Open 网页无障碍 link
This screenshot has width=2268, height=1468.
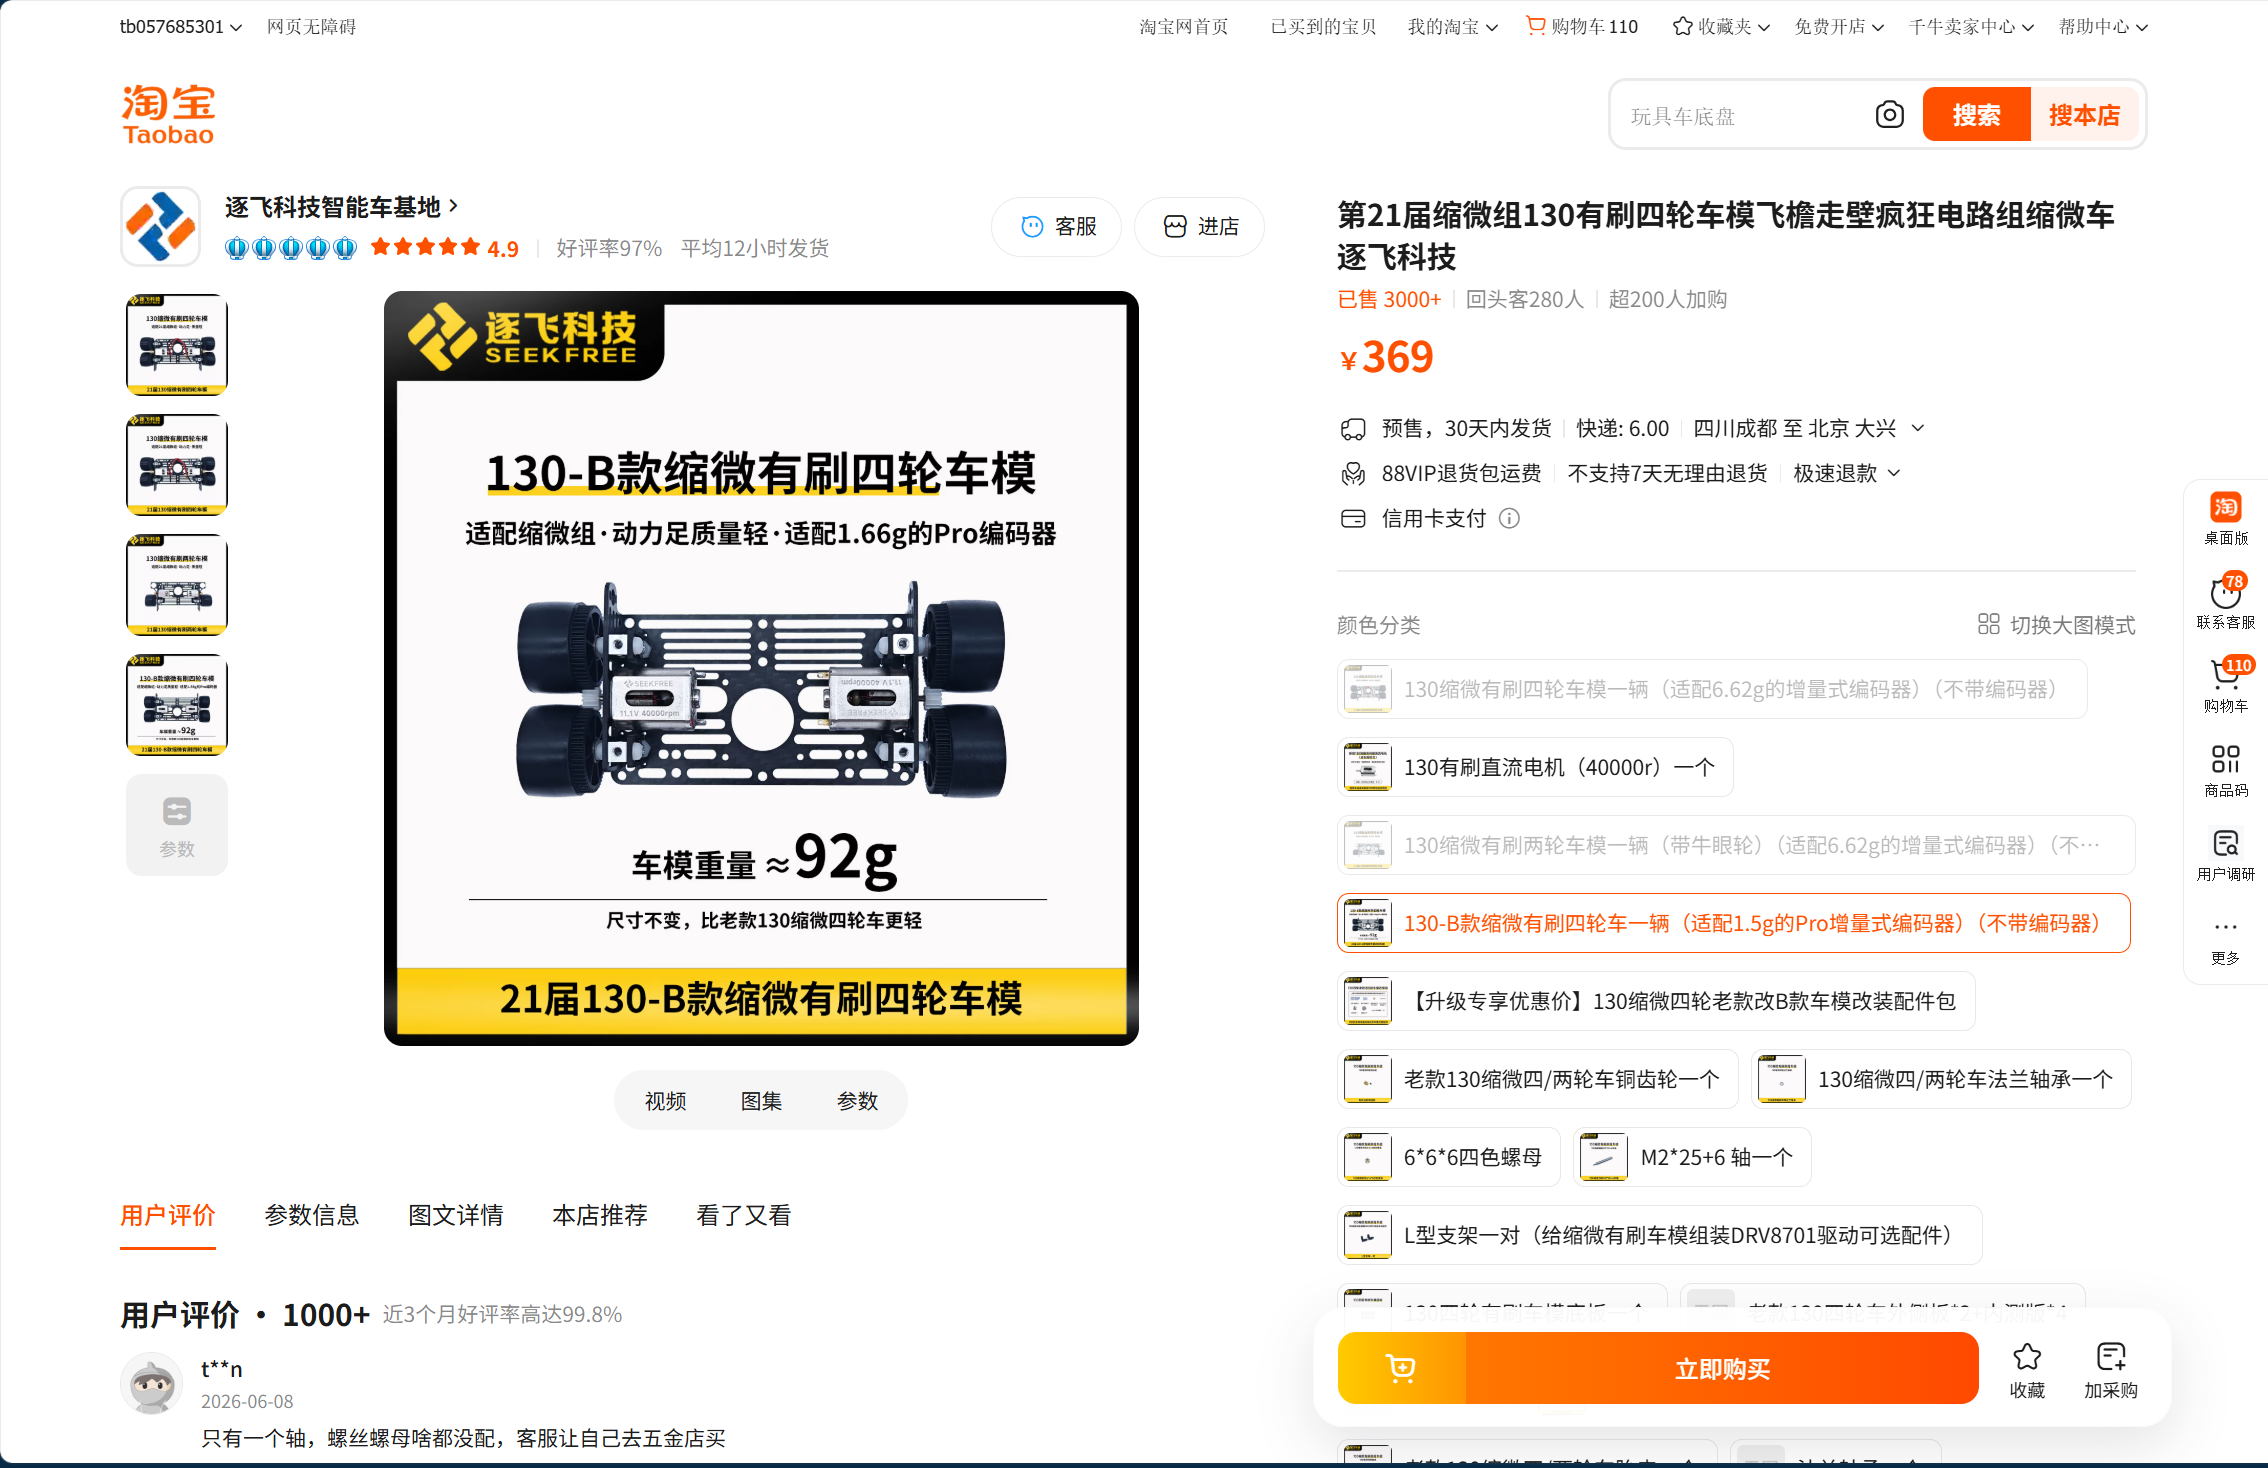click(x=311, y=26)
